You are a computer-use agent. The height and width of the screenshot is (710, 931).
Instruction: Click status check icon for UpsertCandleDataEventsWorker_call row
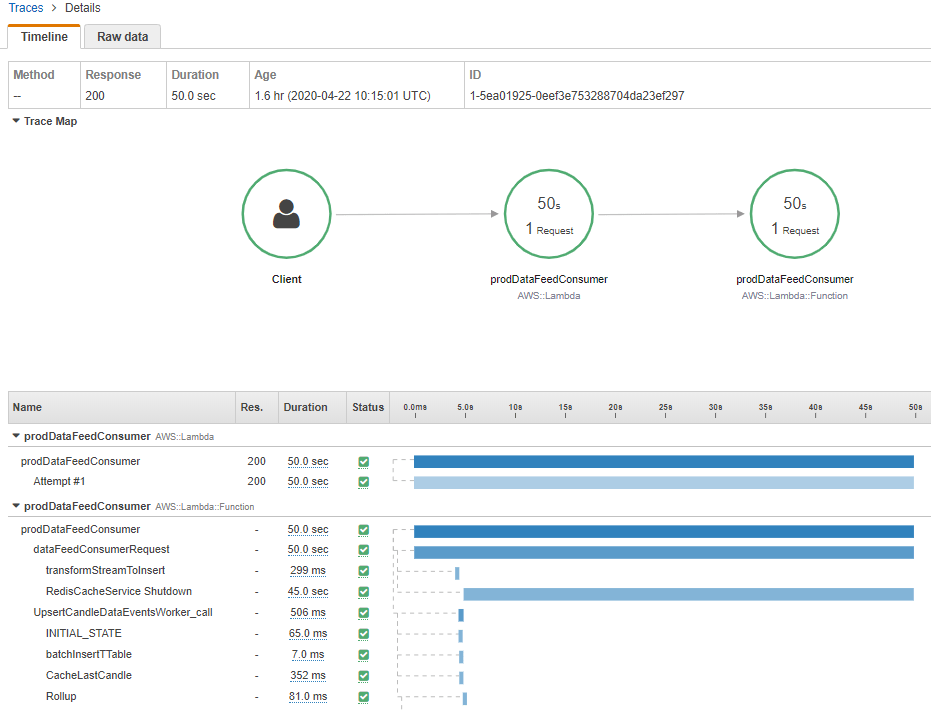click(363, 613)
